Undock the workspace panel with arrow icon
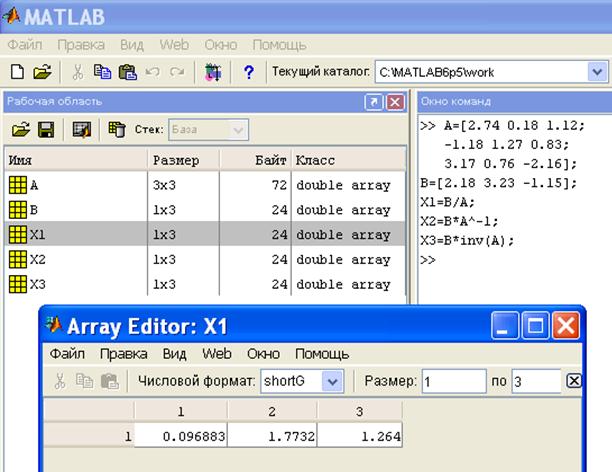This screenshot has width=612, height=472. 374,102
